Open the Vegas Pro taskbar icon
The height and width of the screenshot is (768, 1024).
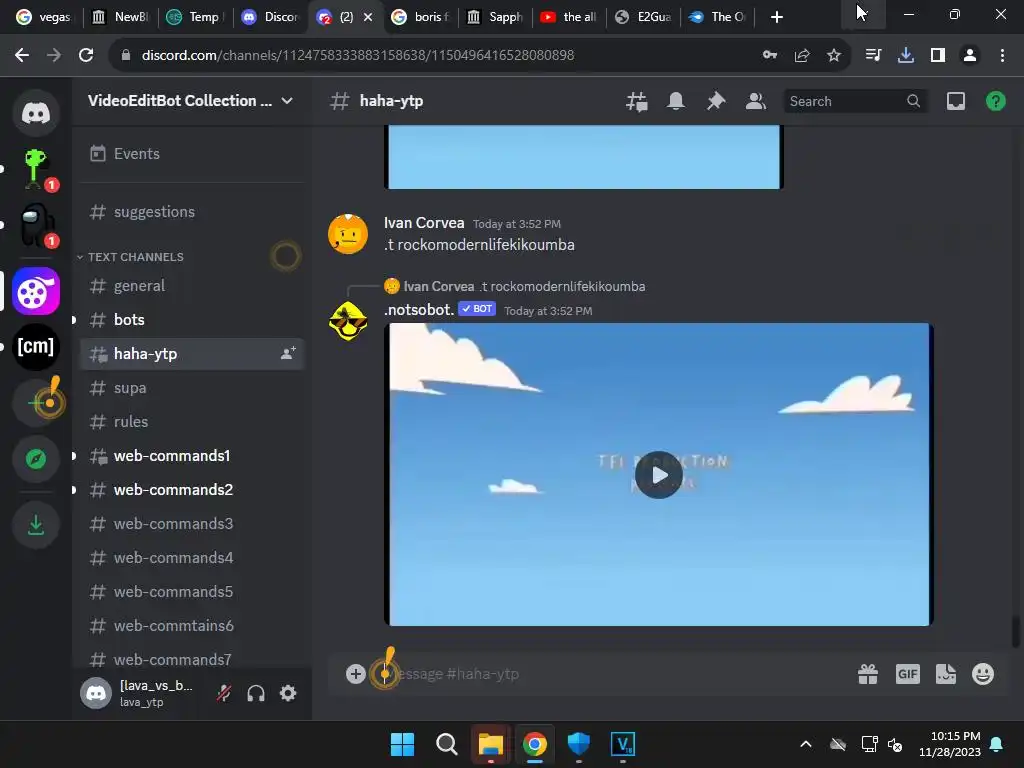[x=622, y=744]
